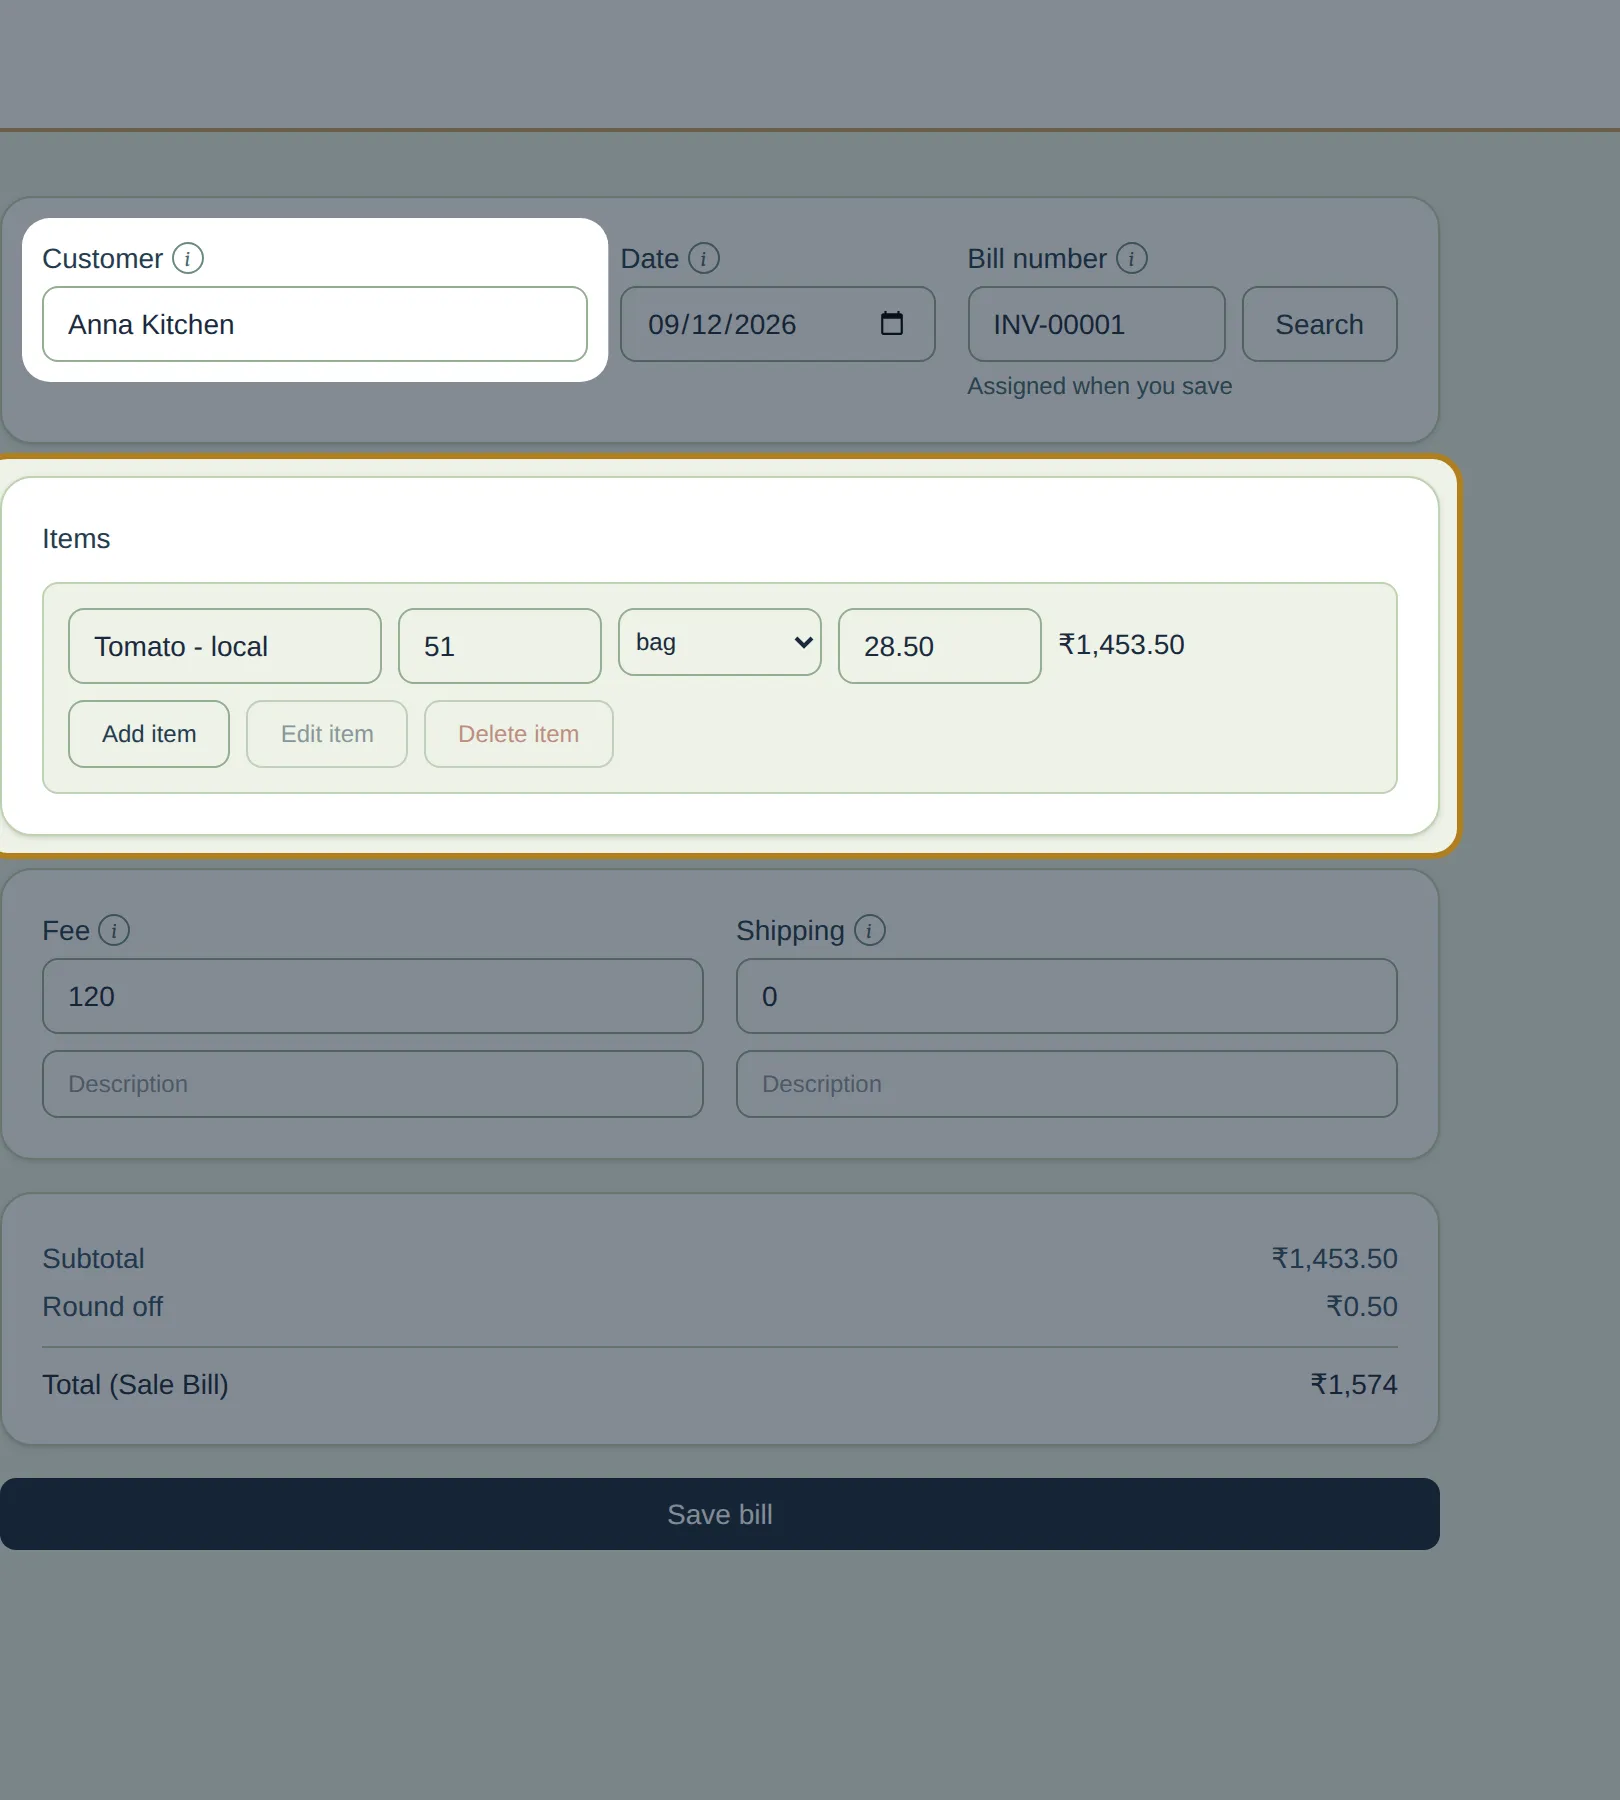Click the Search button
This screenshot has height=1800, width=1620.
click(1320, 324)
